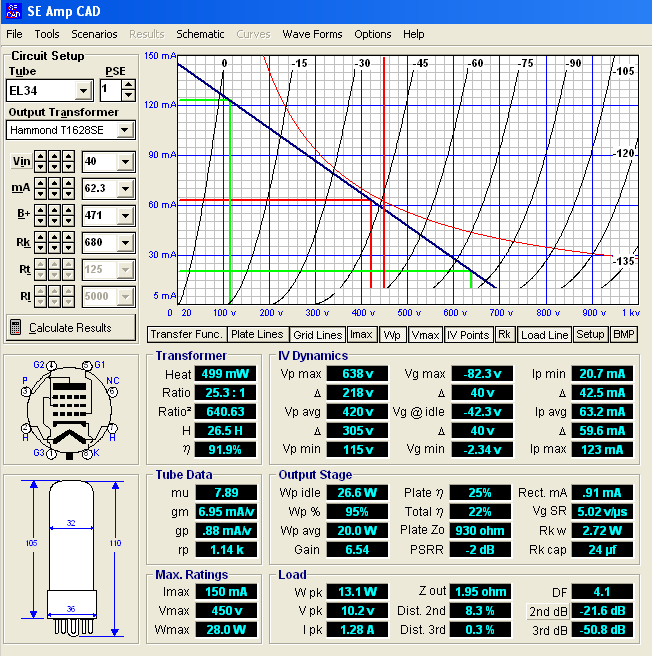Click the Heat value 499 mW
This screenshot has height=656, width=652.
pyautogui.click(x=225, y=374)
